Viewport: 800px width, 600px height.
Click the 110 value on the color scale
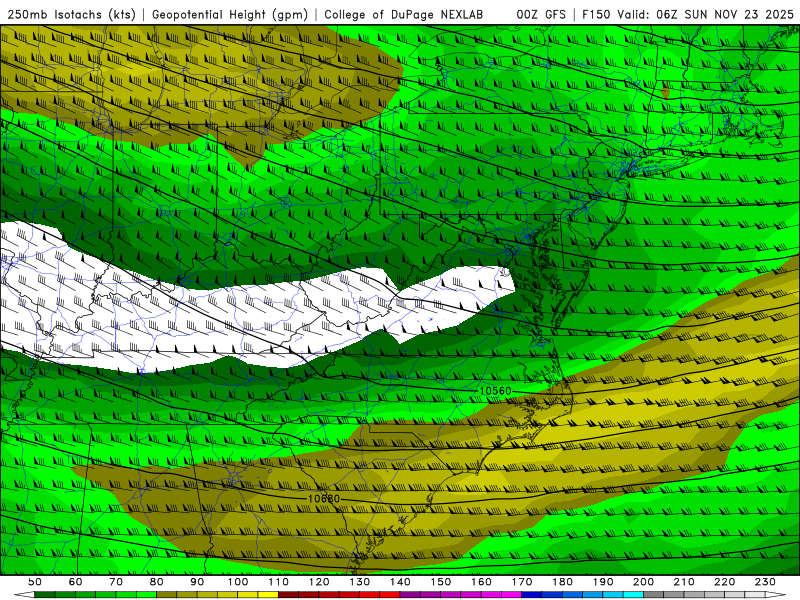coord(278,582)
